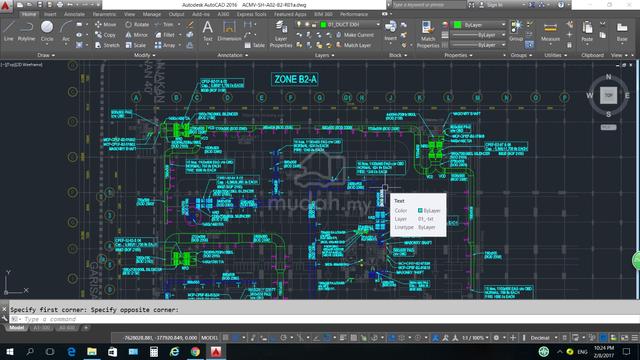Expand the Layers panel
Screen dimensions: 640x360
pos(324,55)
